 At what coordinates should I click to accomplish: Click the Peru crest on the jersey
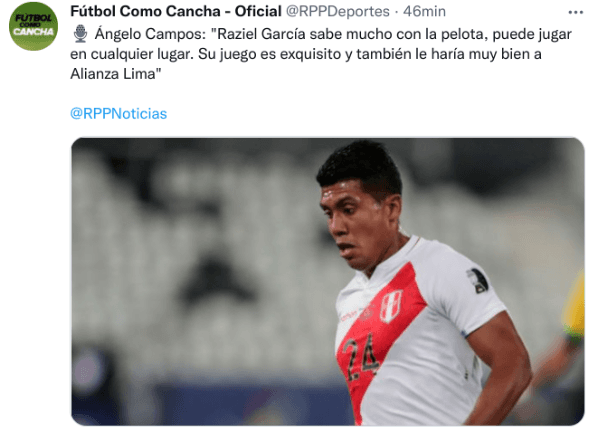pyautogui.click(x=392, y=305)
